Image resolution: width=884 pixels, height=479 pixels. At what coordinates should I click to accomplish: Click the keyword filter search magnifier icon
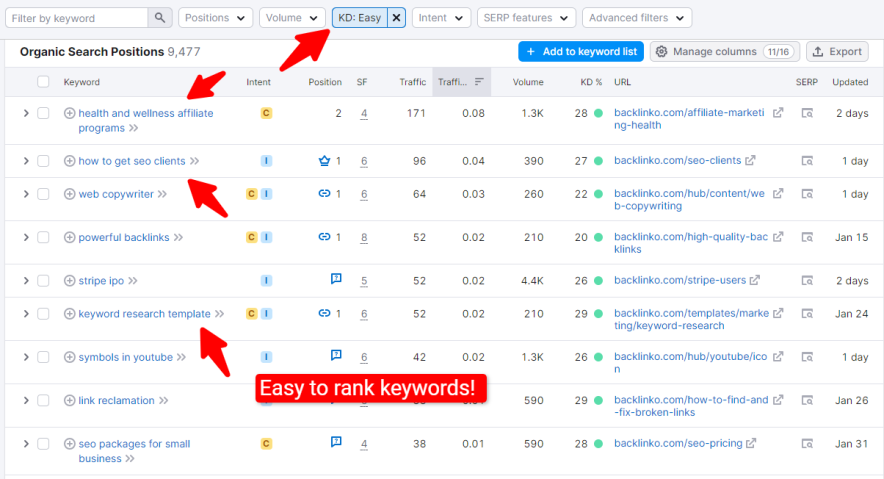click(160, 17)
